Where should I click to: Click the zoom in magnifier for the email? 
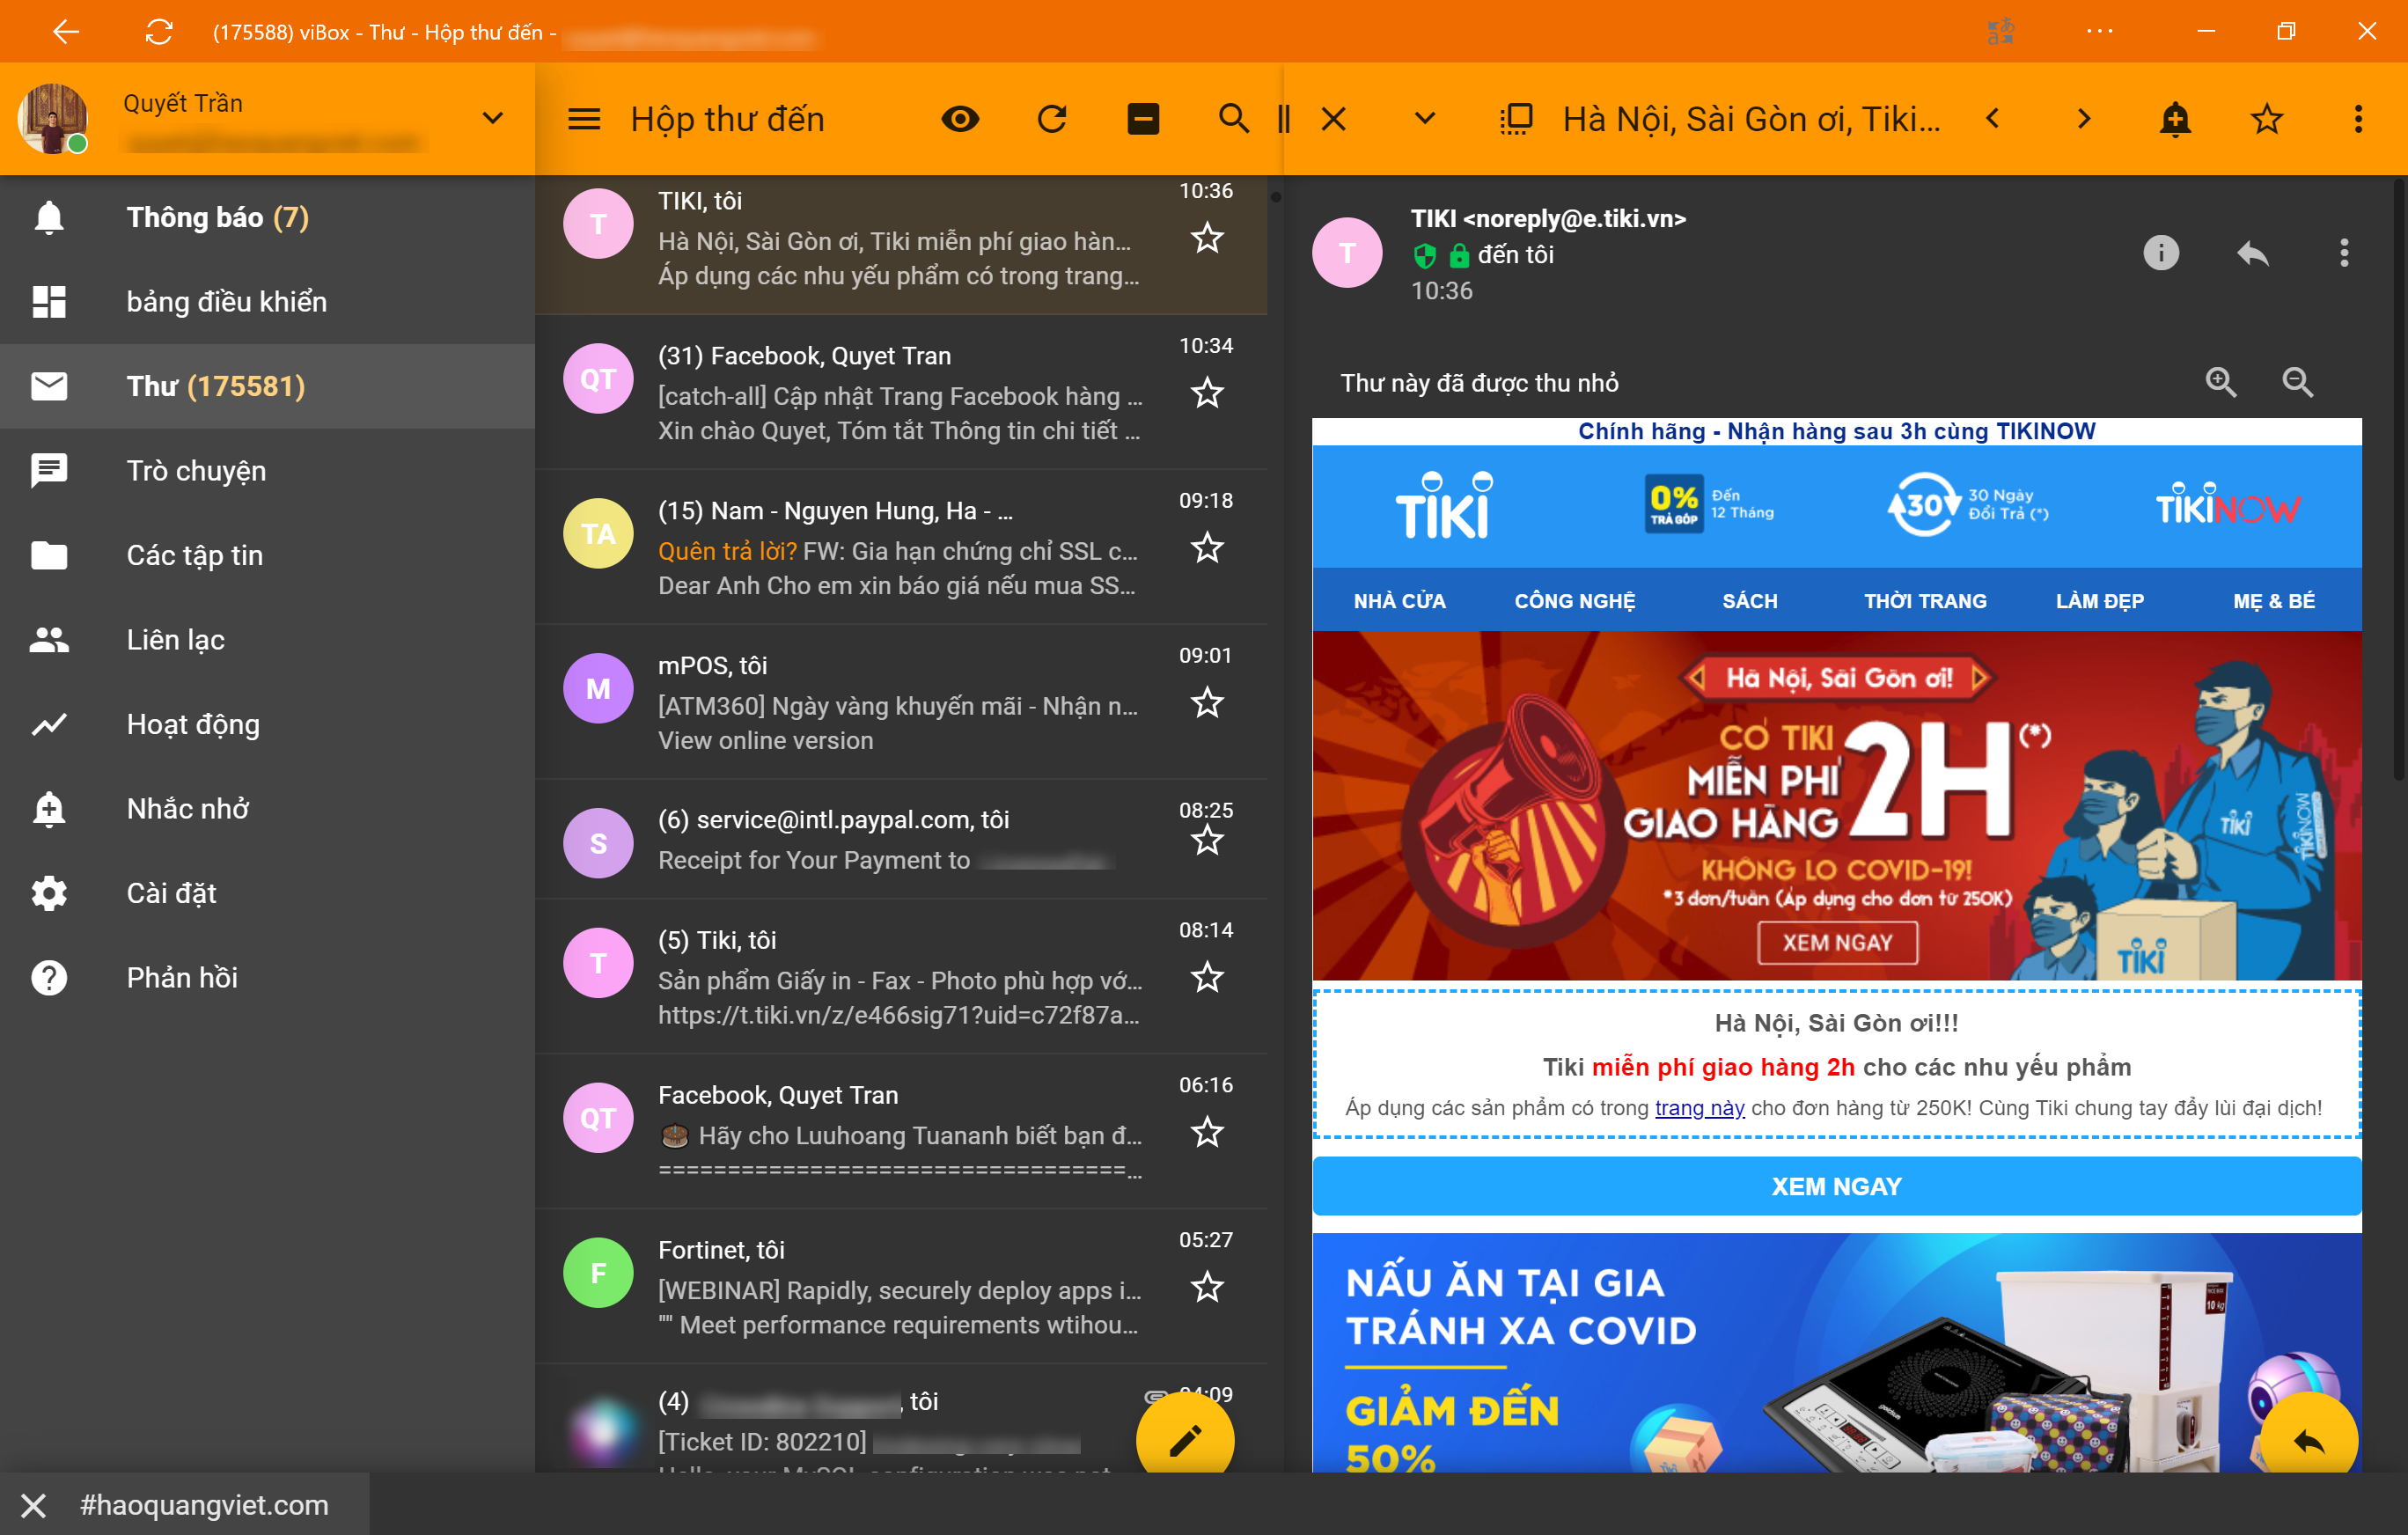2220,382
